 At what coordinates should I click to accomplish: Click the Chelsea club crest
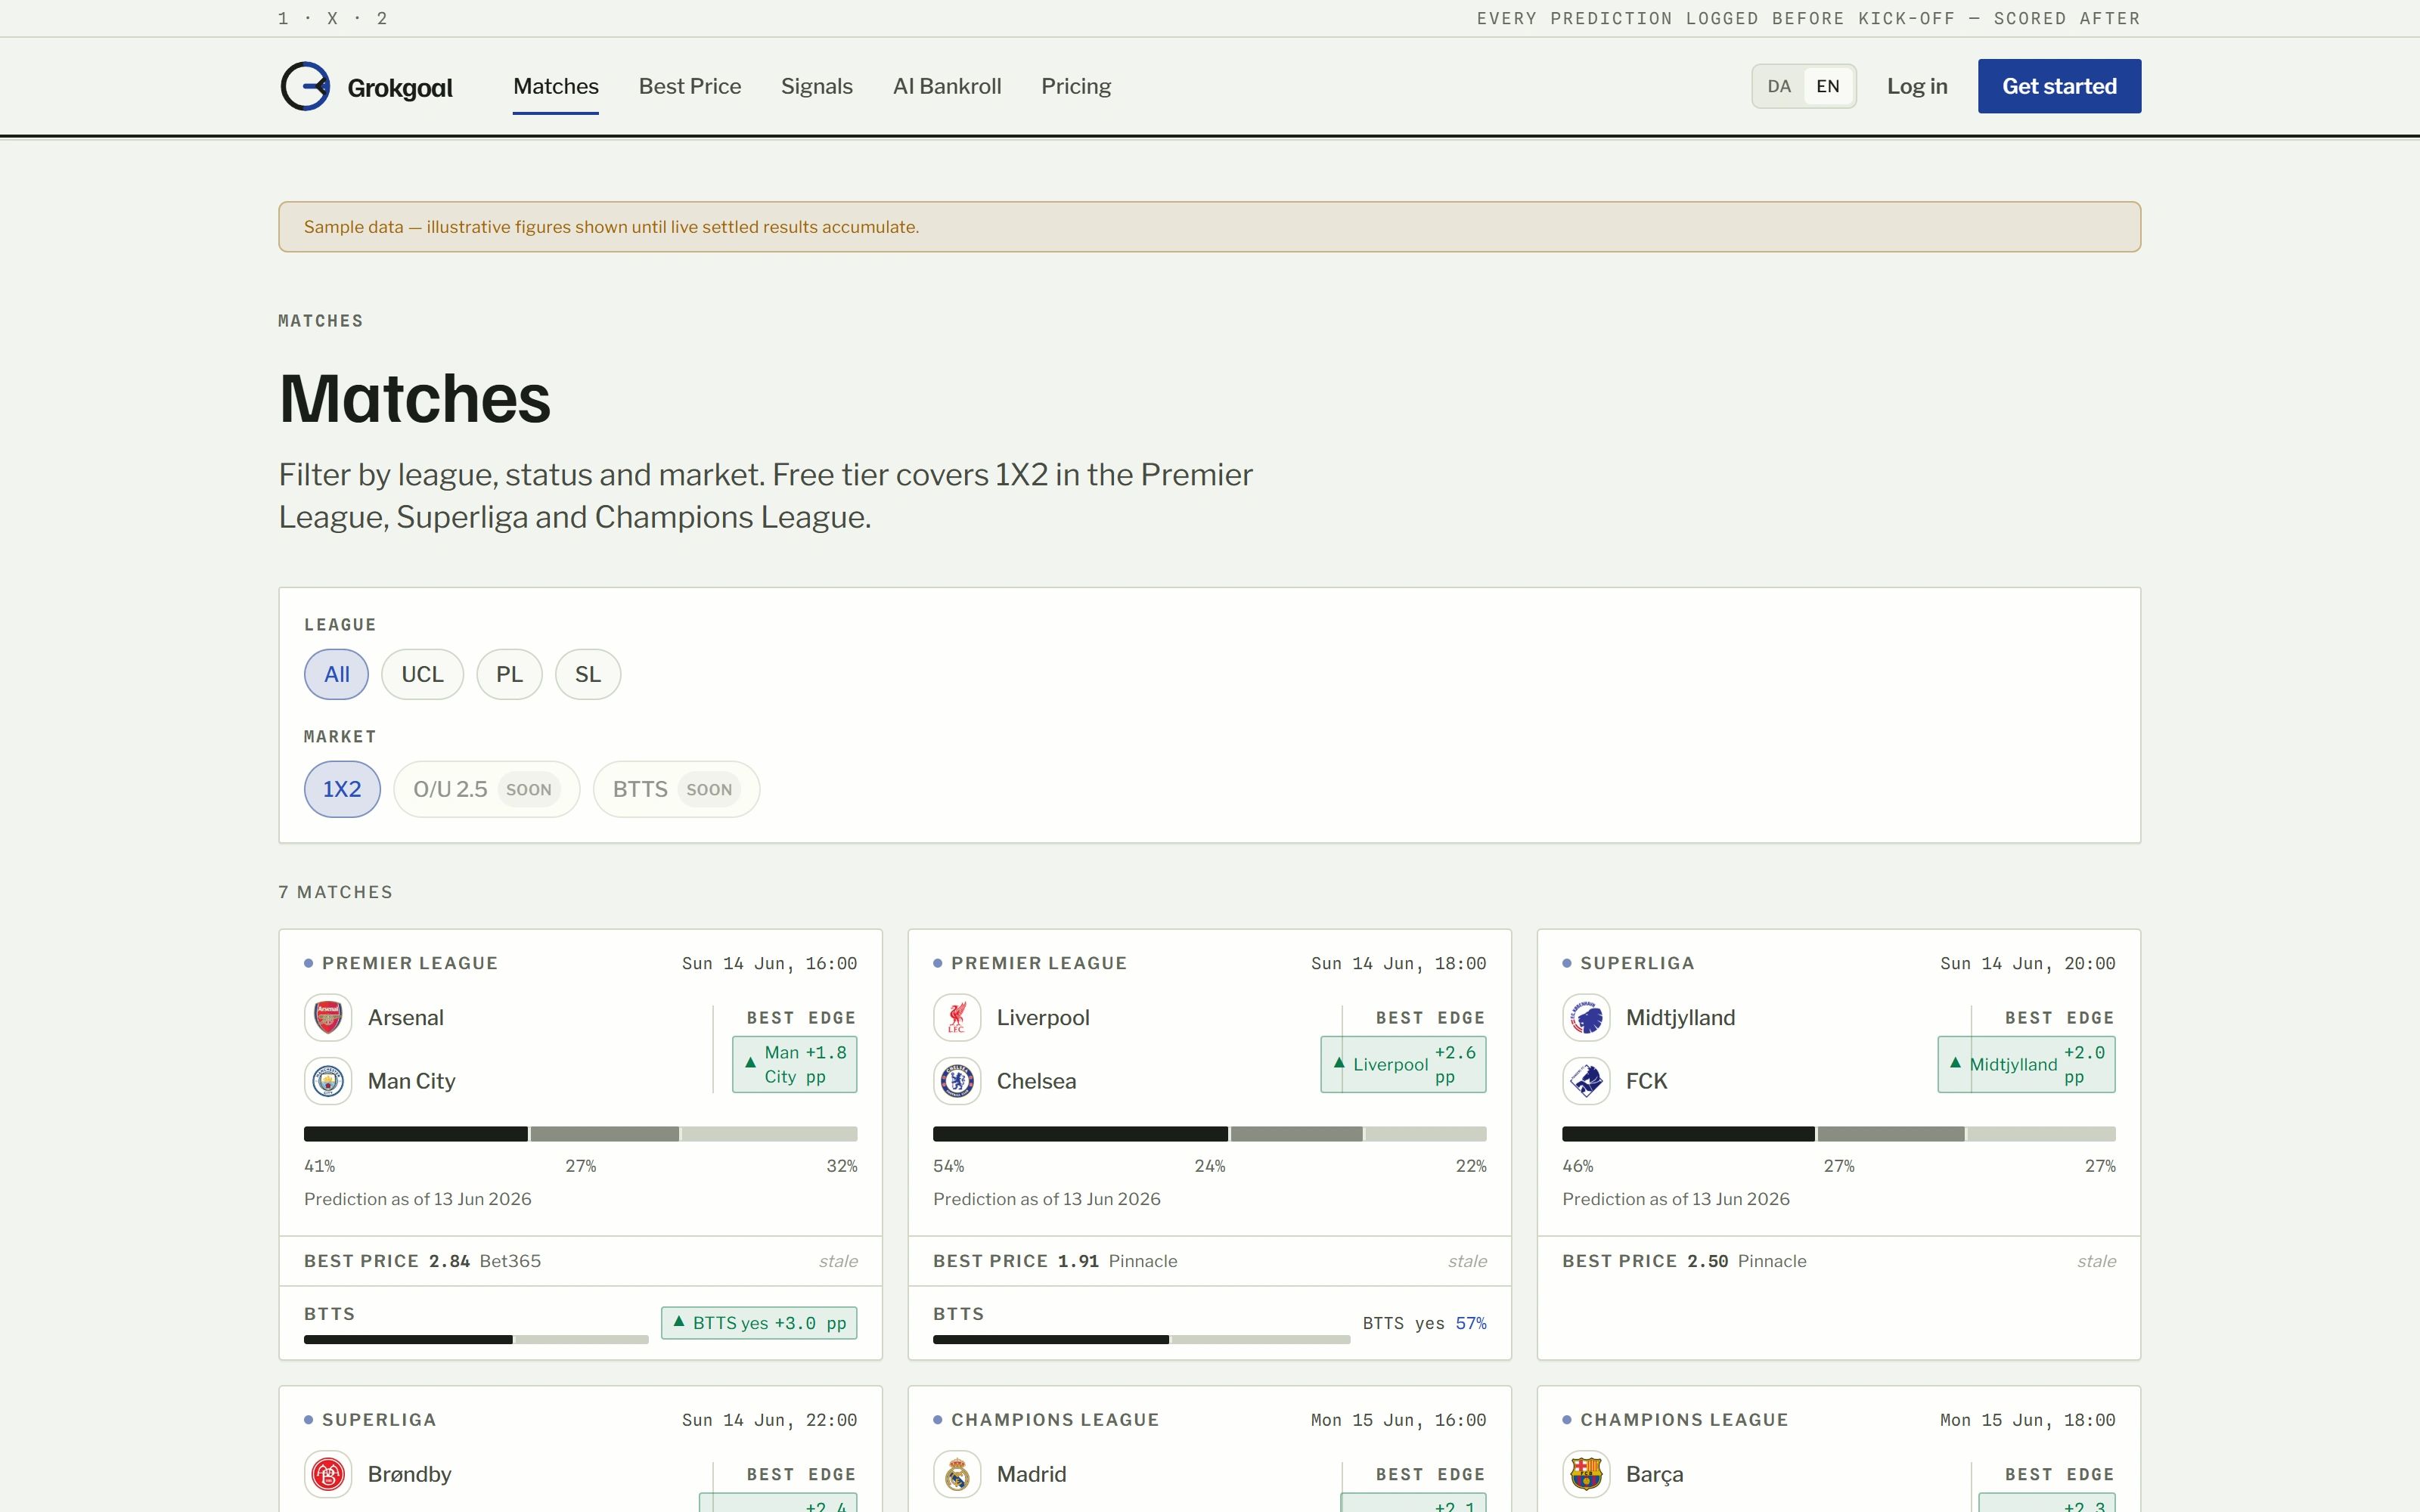pyautogui.click(x=957, y=1081)
